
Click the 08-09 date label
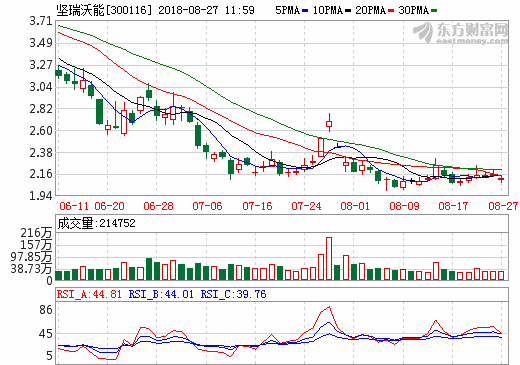pyautogui.click(x=404, y=206)
